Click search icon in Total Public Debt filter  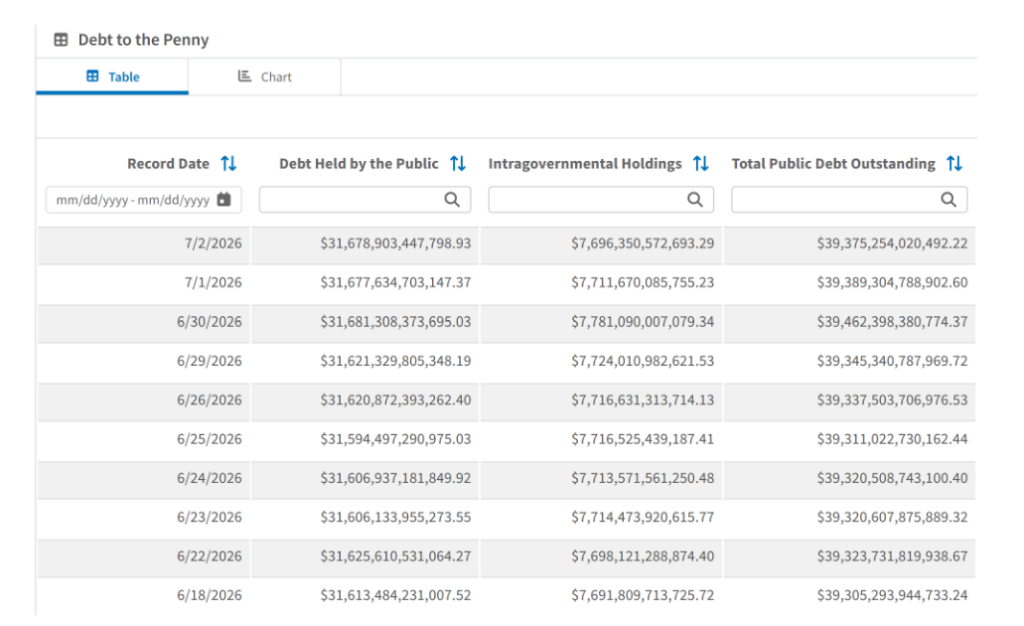click(948, 200)
